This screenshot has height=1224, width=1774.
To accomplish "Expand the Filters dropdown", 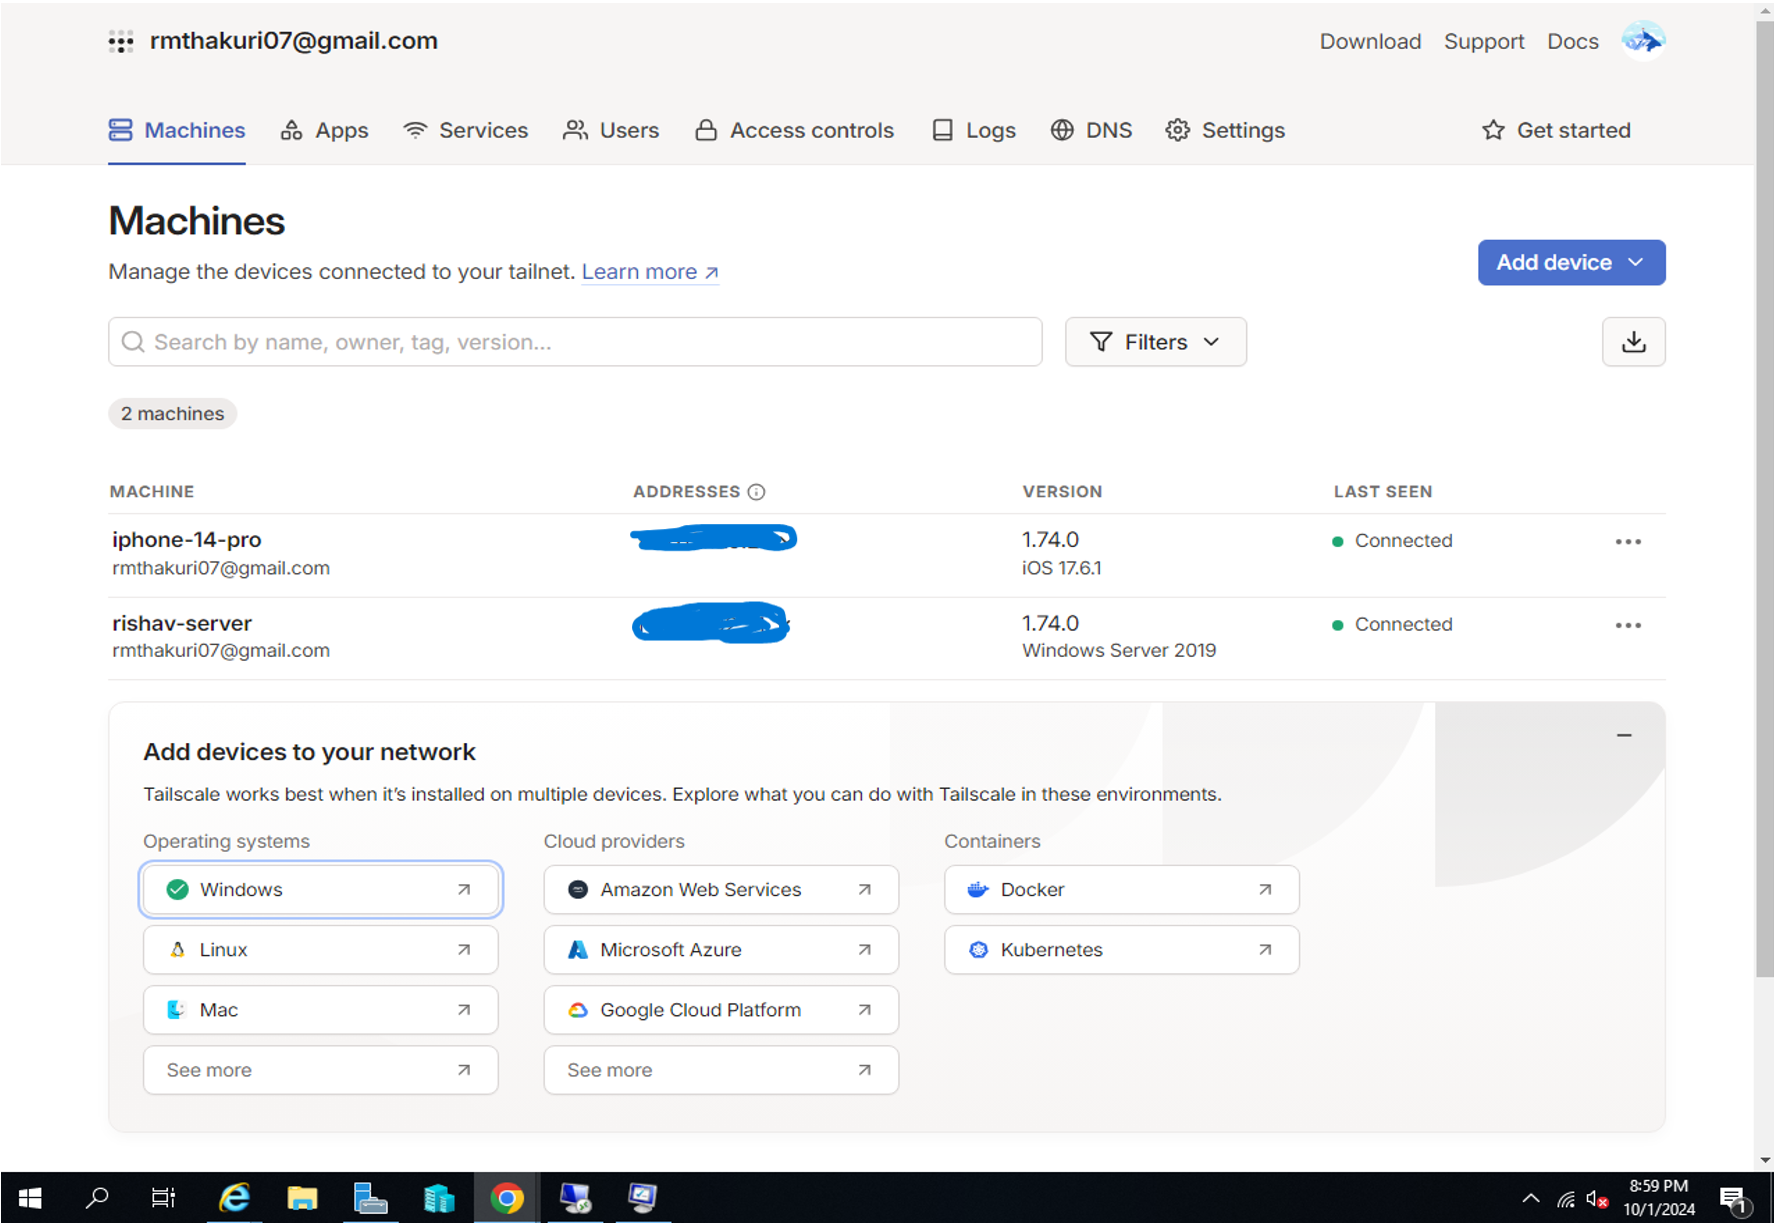I will pos(1155,342).
